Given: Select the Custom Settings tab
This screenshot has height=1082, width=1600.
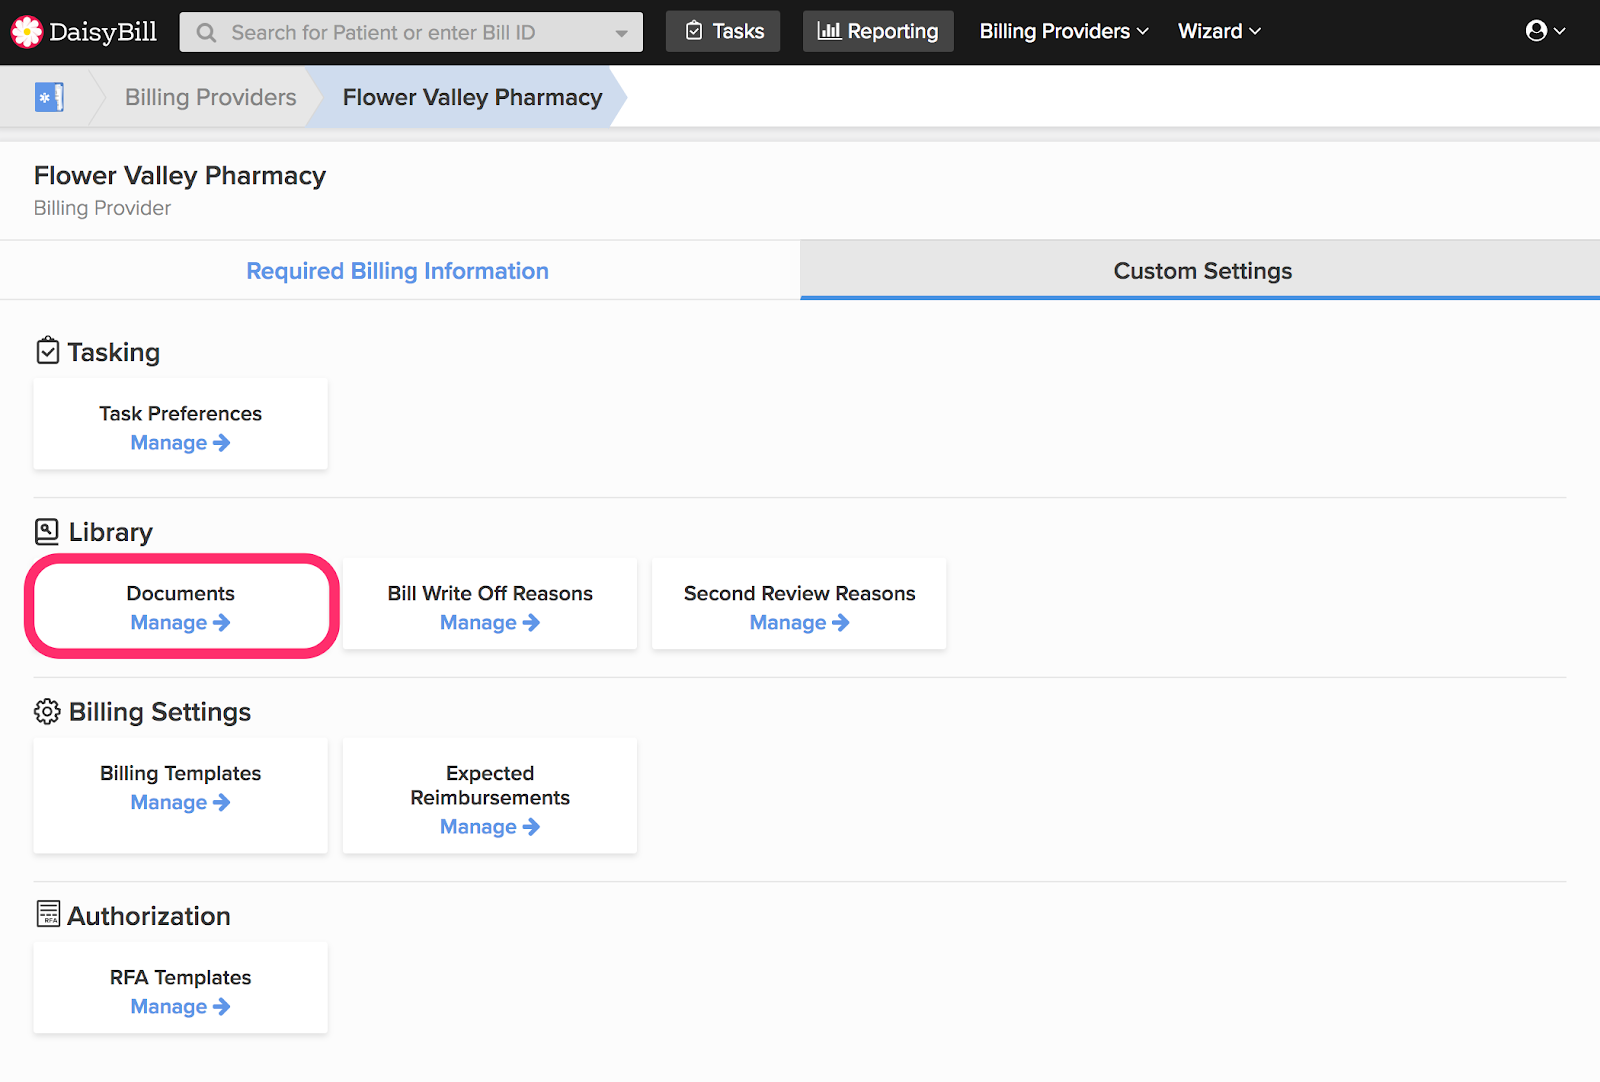Looking at the screenshot, I should pos(1202,271).
